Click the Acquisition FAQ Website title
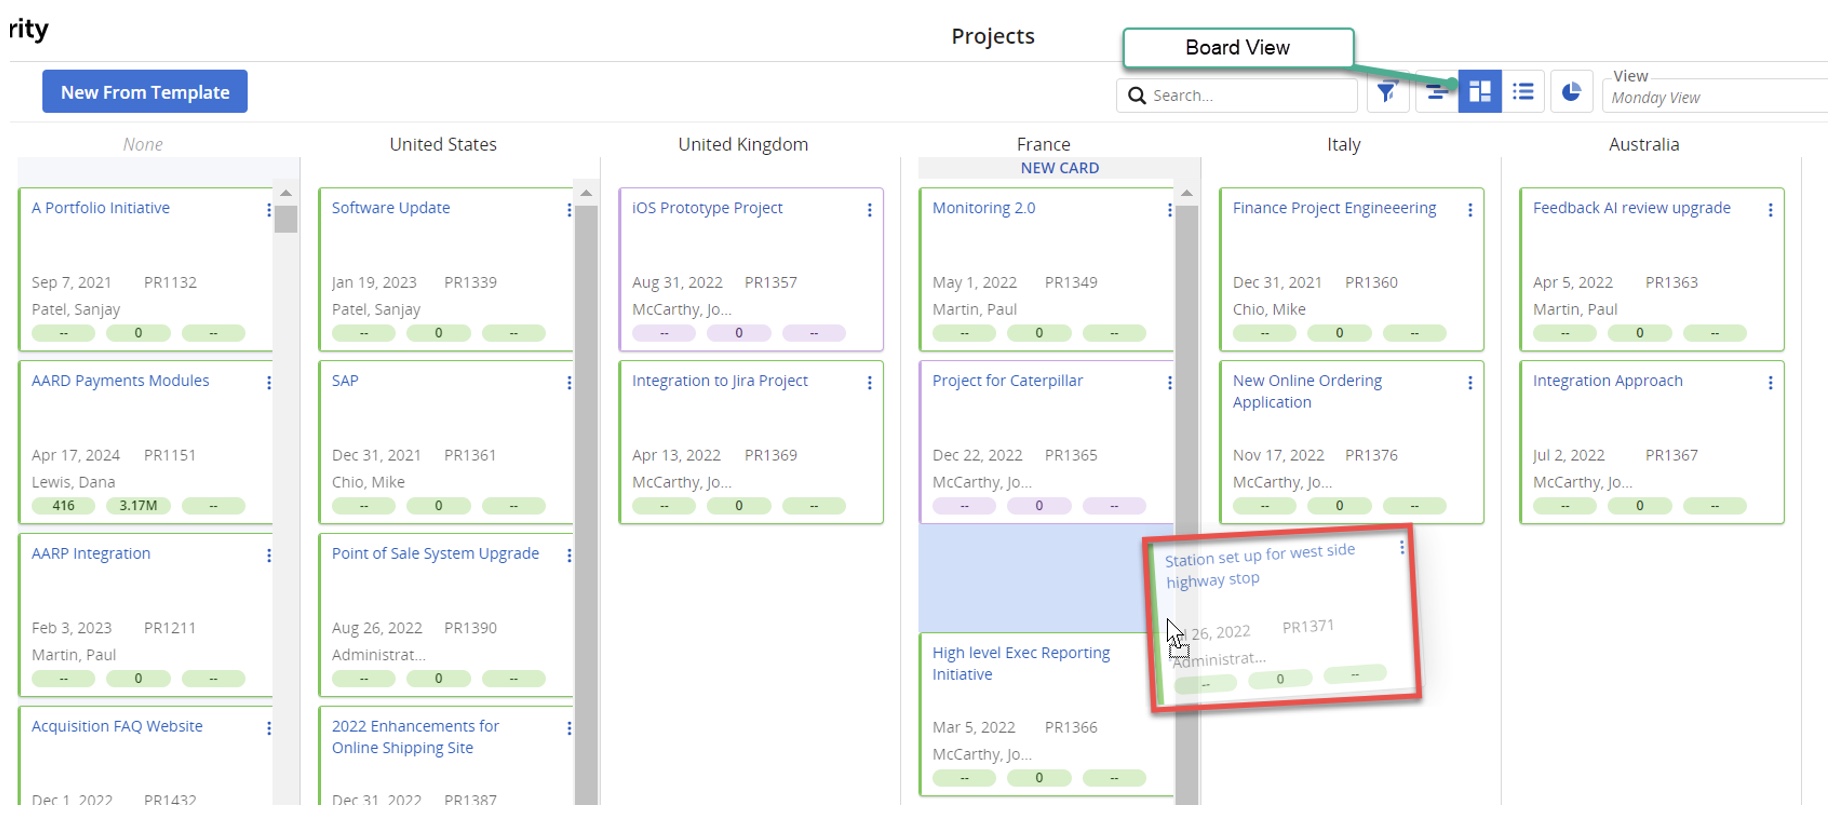1832x826 pixels. tap(117, 727)
